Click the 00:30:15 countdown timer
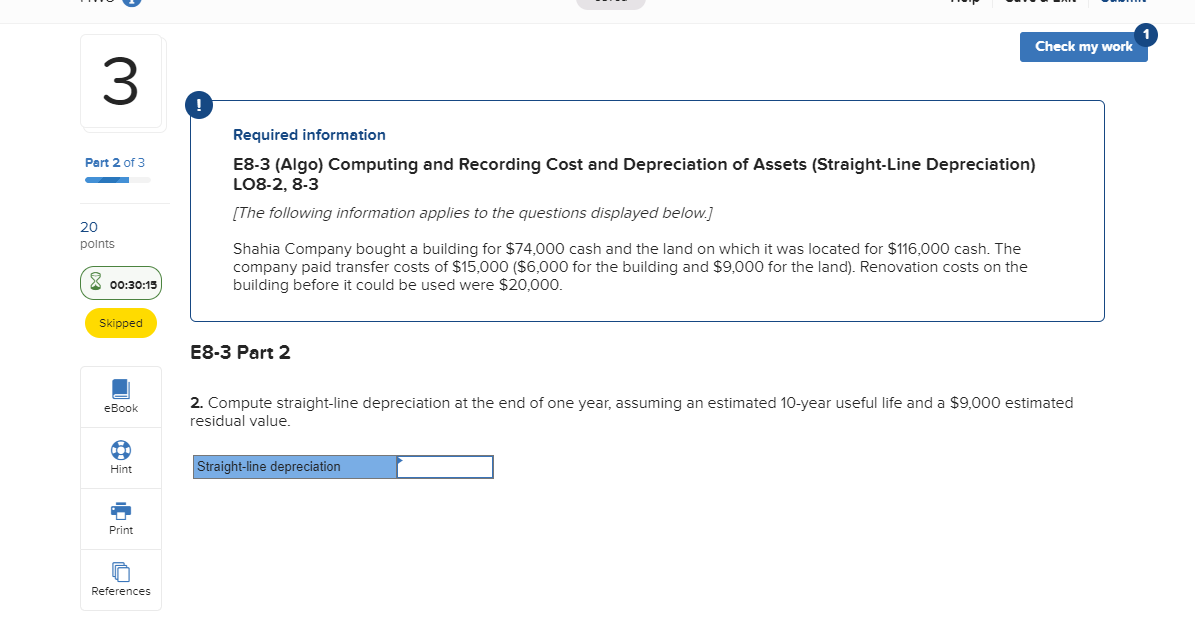Screen dimensions: 1195x644 128,283
